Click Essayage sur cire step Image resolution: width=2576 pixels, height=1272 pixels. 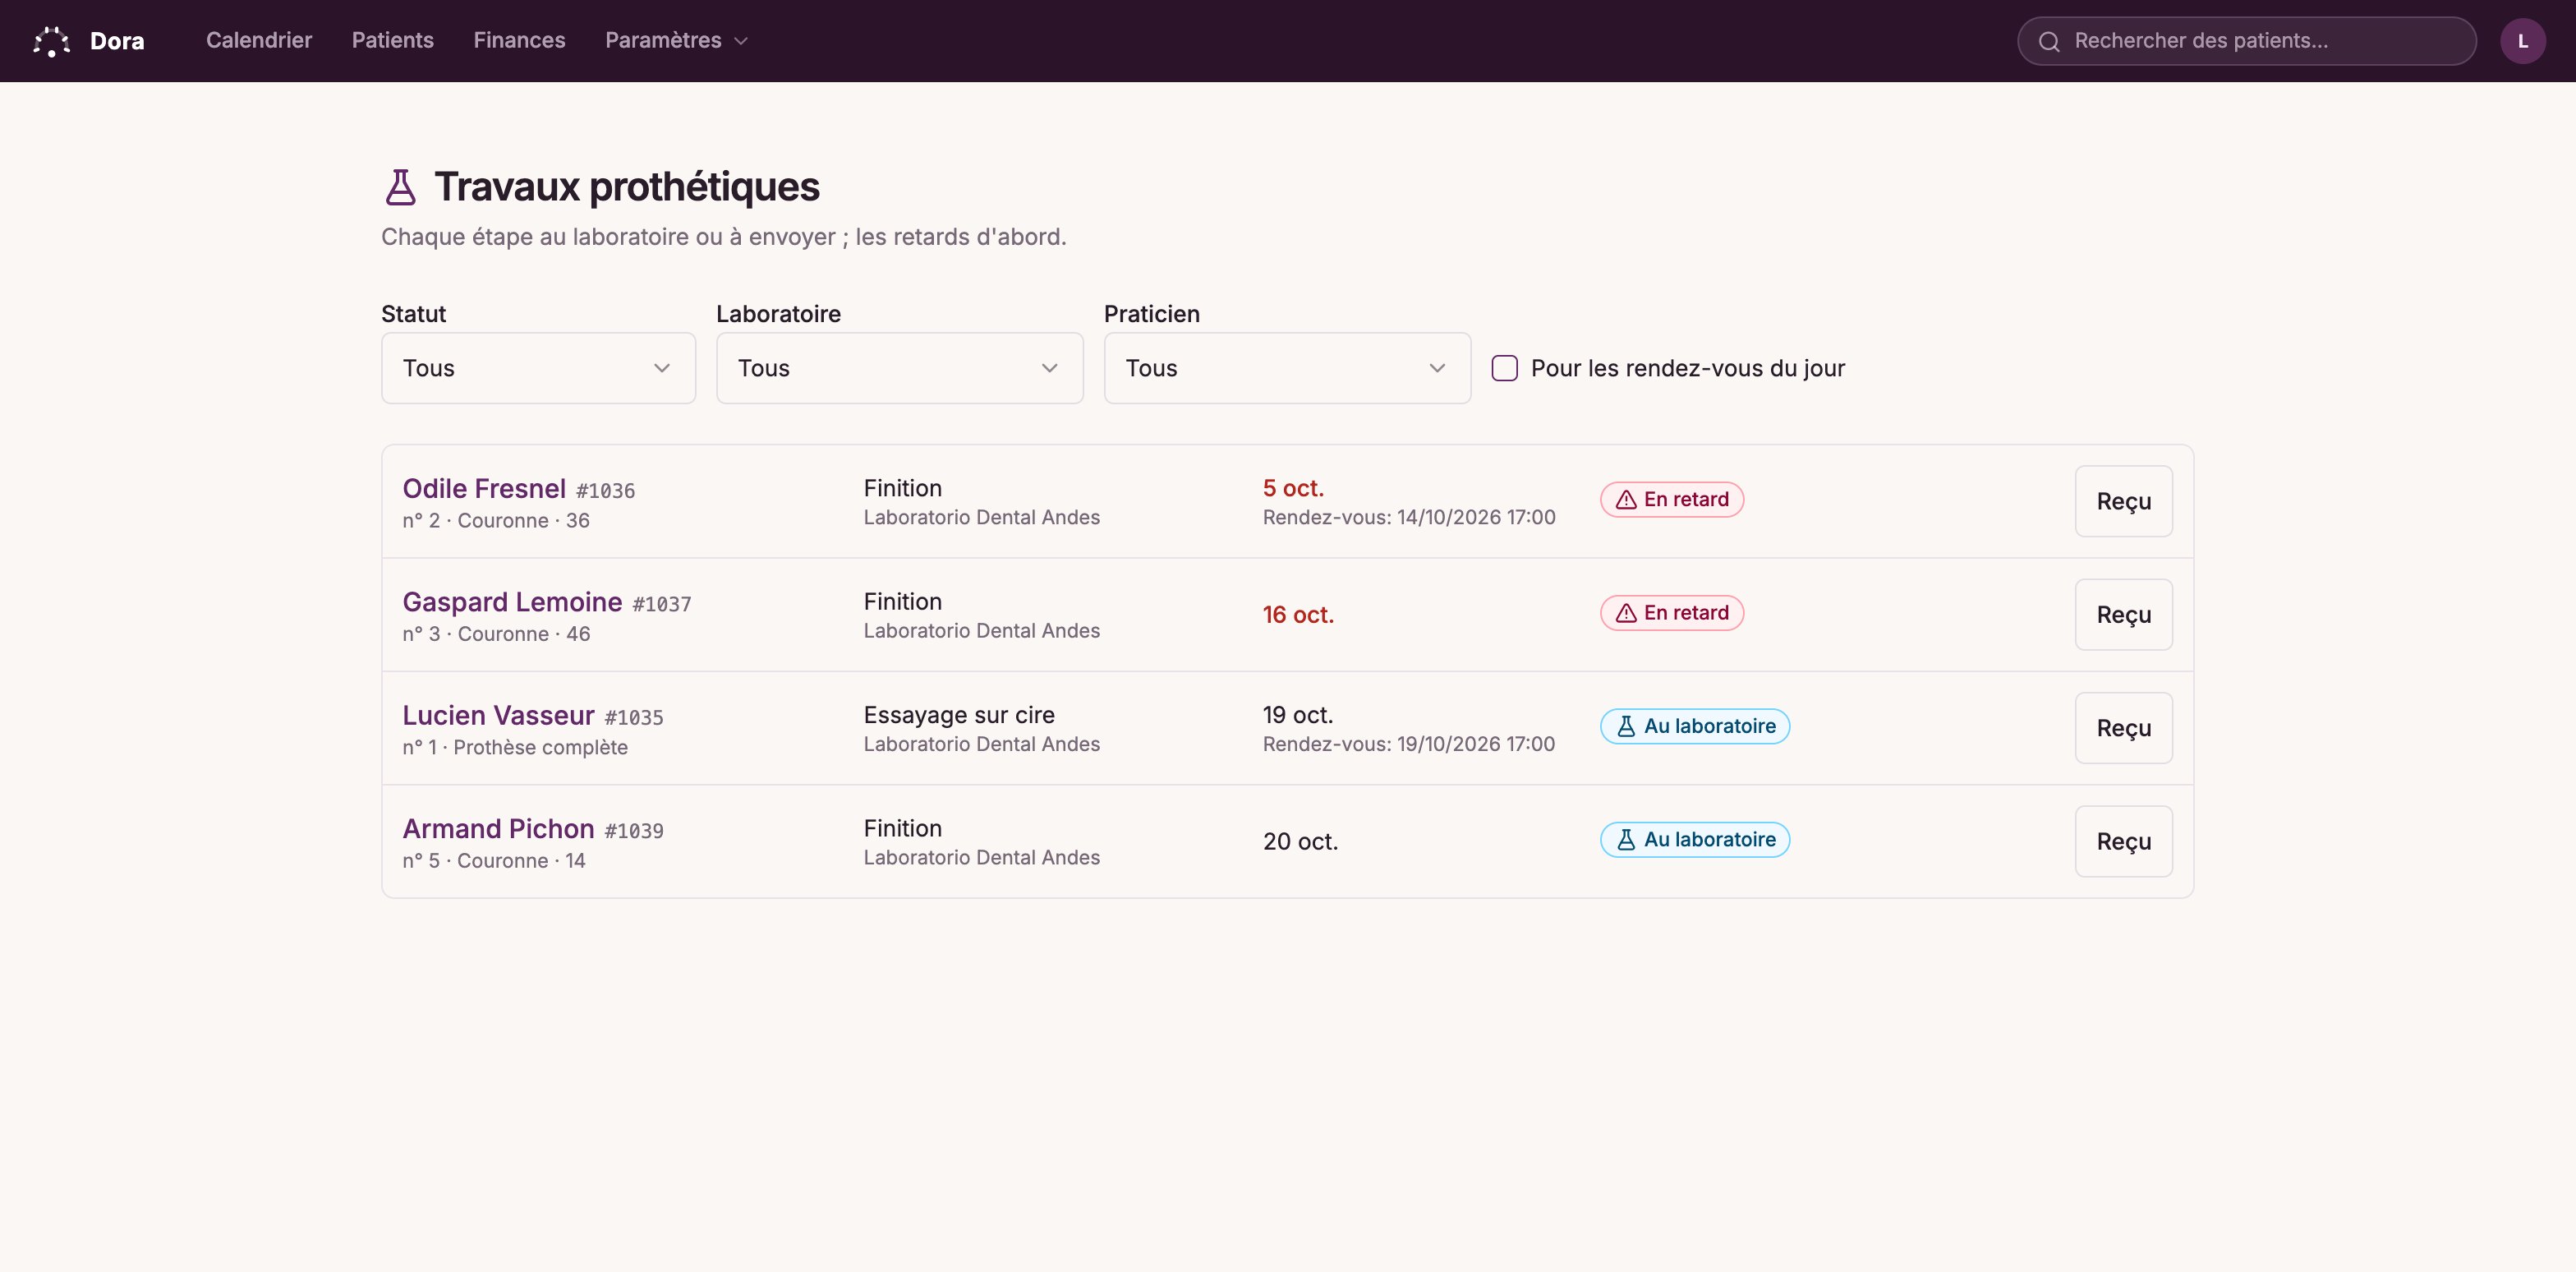[959, 715]
